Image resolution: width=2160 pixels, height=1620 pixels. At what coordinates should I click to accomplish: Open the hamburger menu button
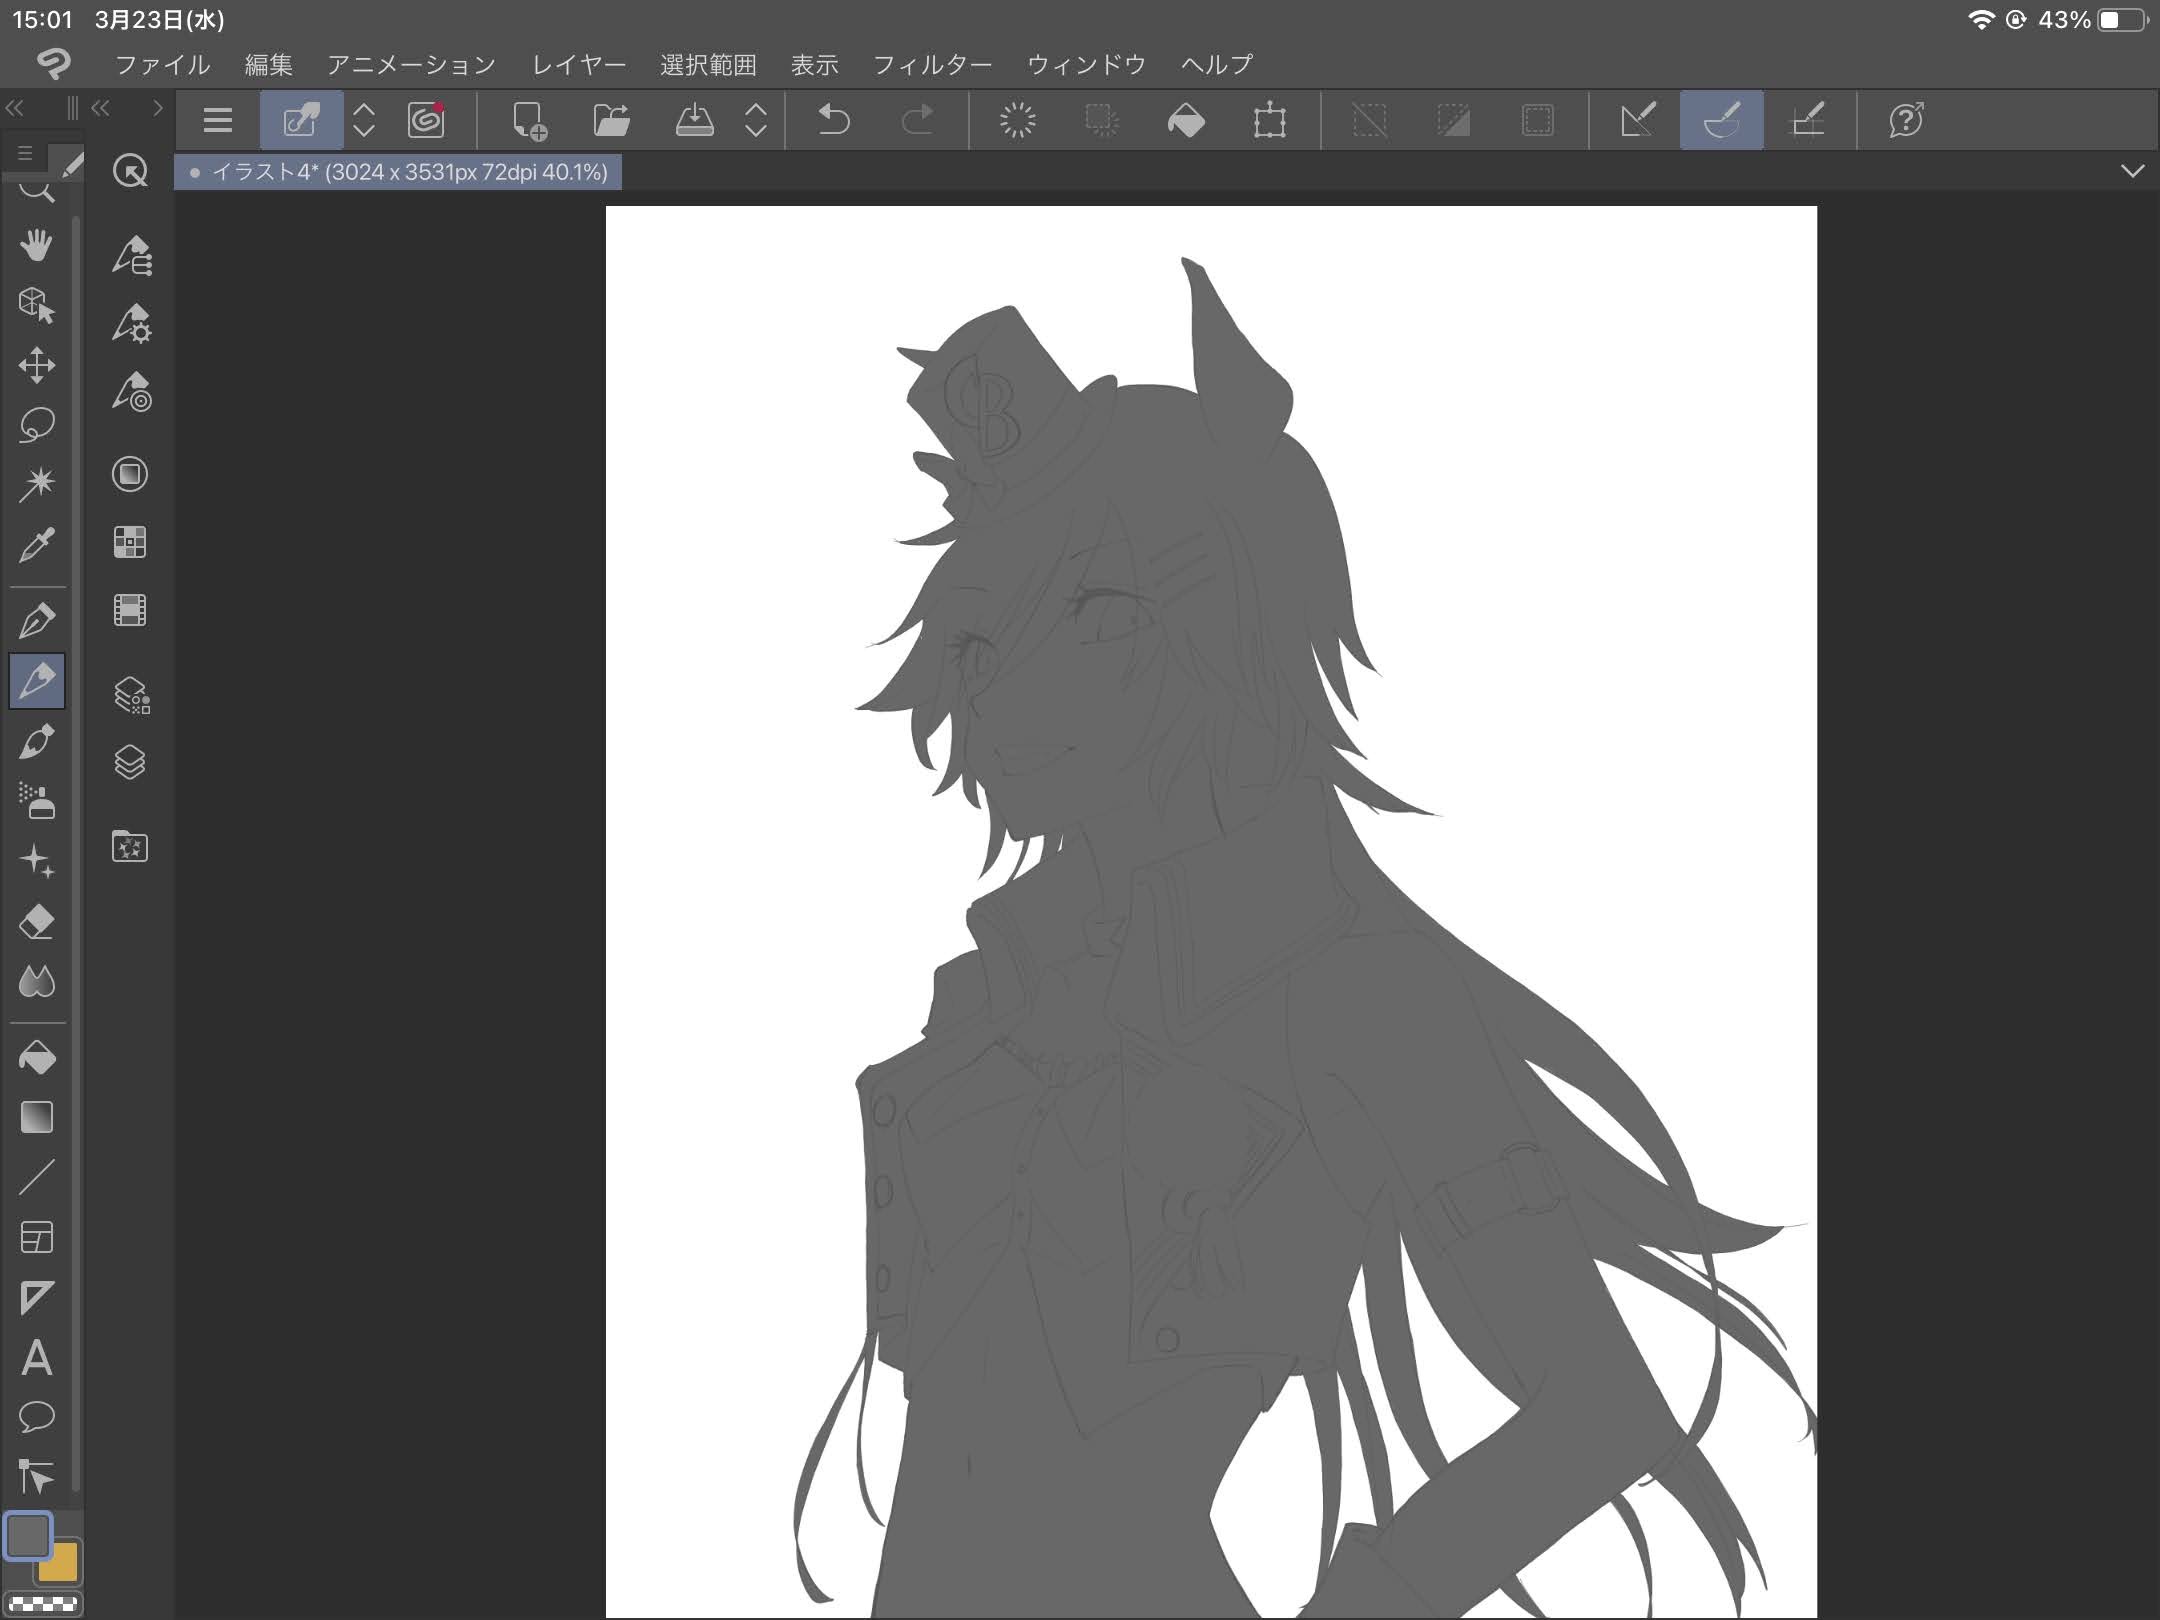217,121
